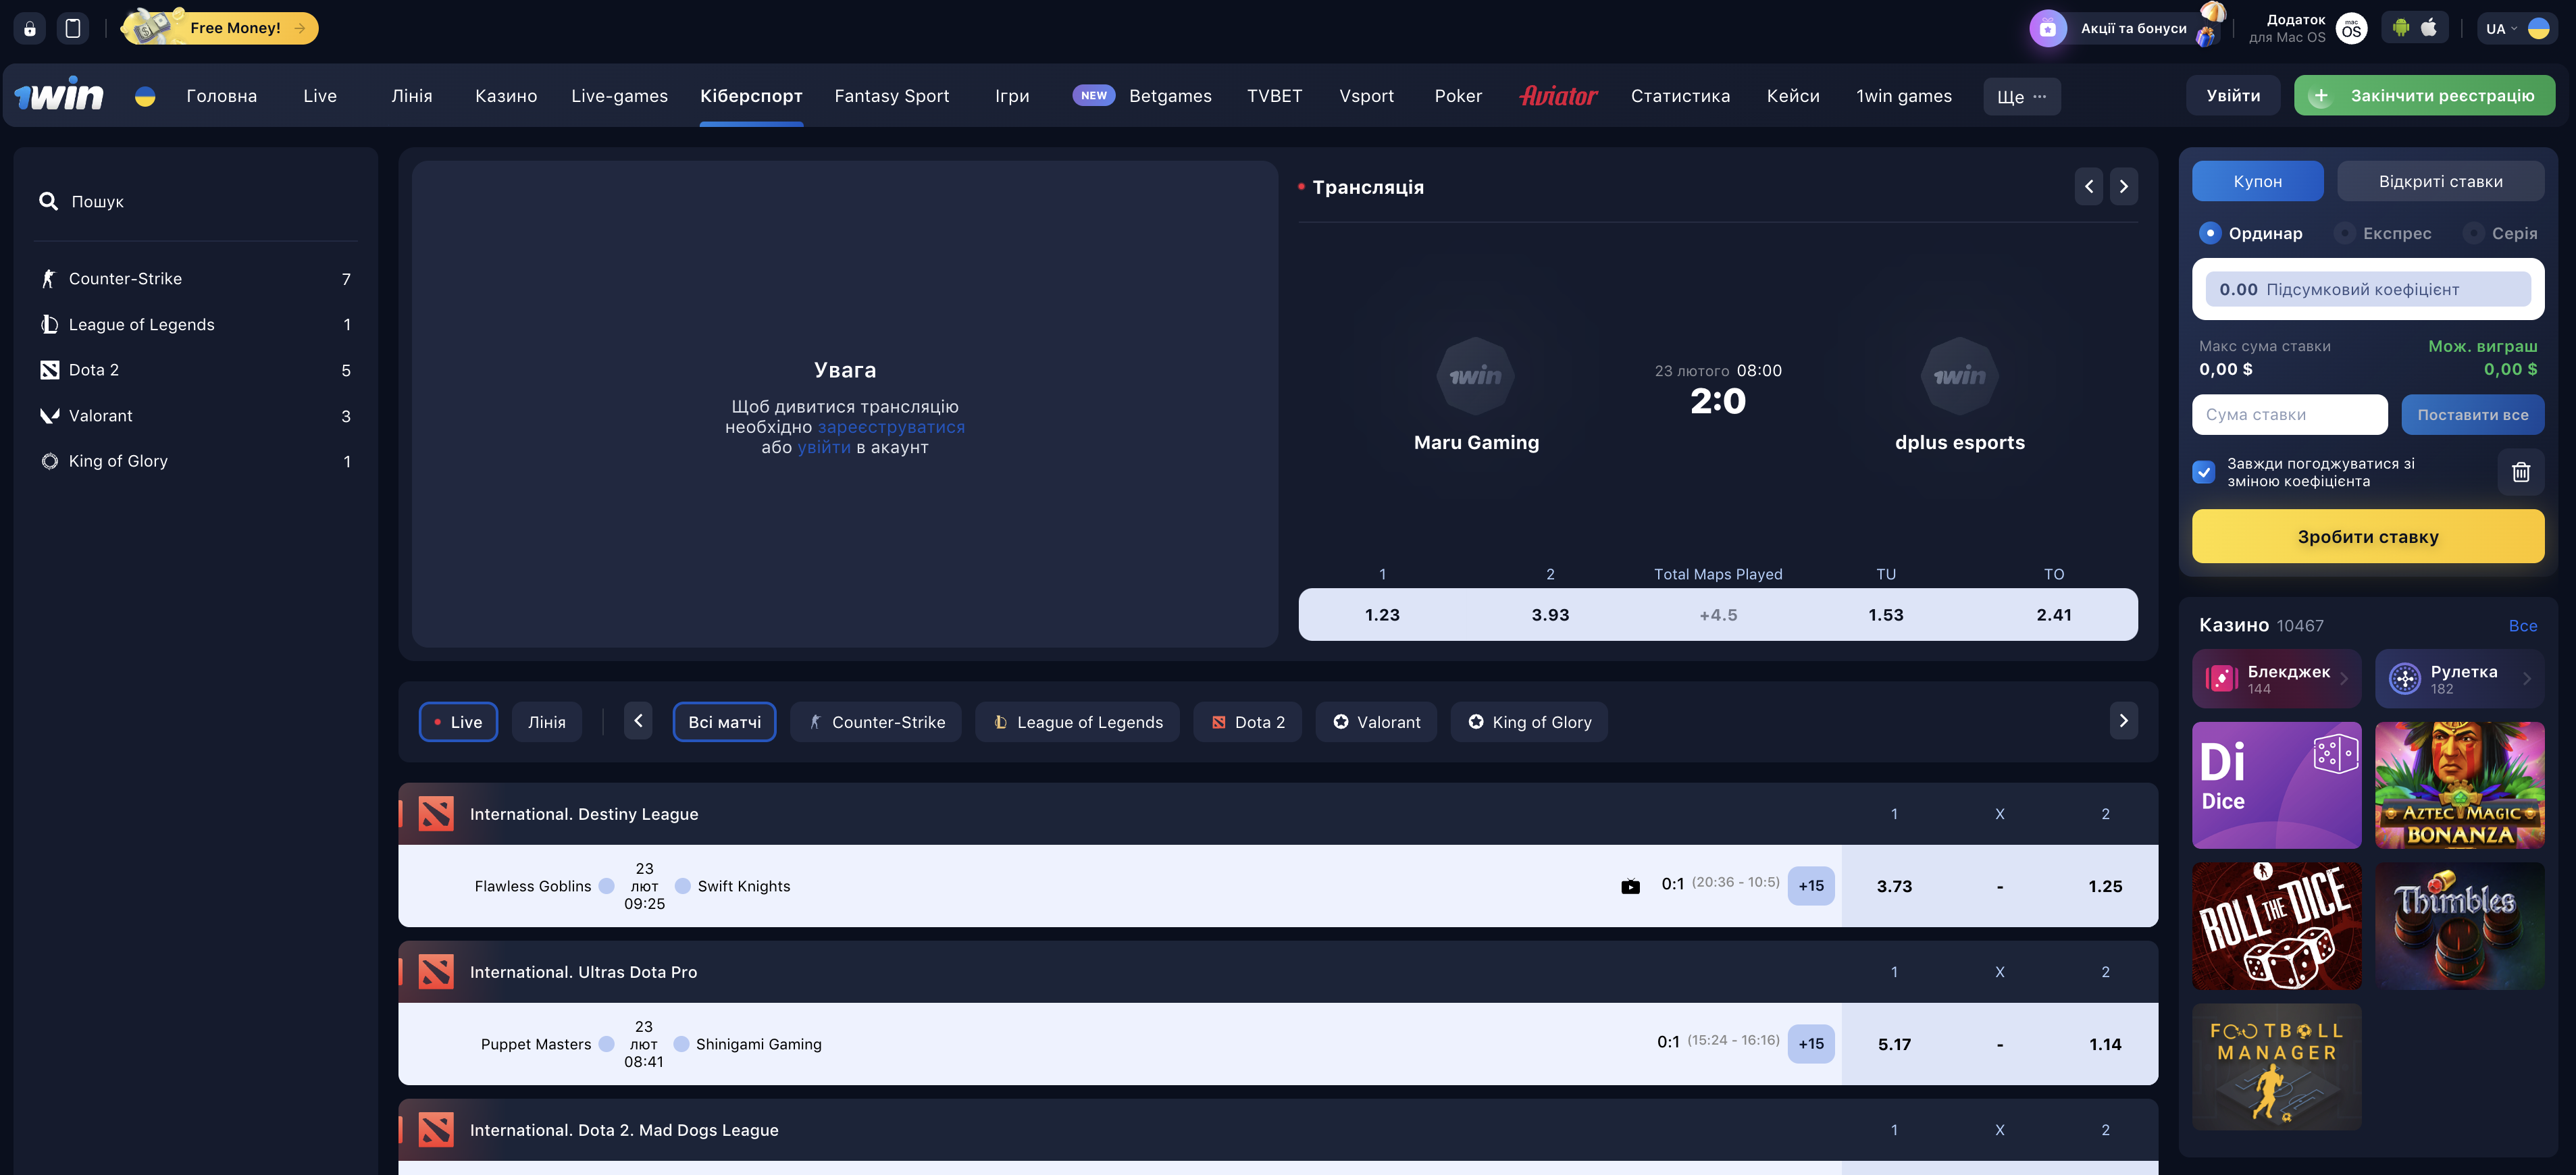Open the Казино navigation menu item

(506, 96)
